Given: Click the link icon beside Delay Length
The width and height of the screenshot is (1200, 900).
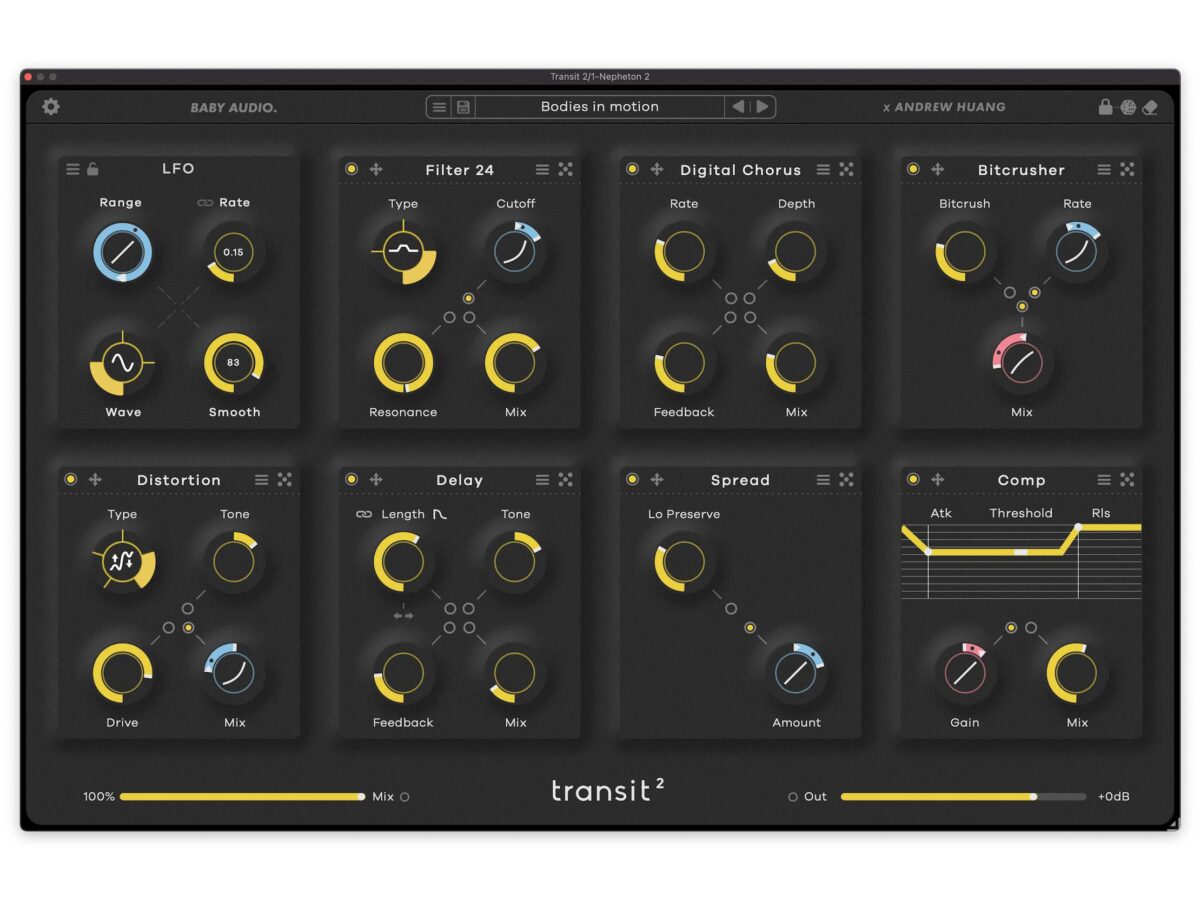Looking at the screenshot, I should pos(364,514).
